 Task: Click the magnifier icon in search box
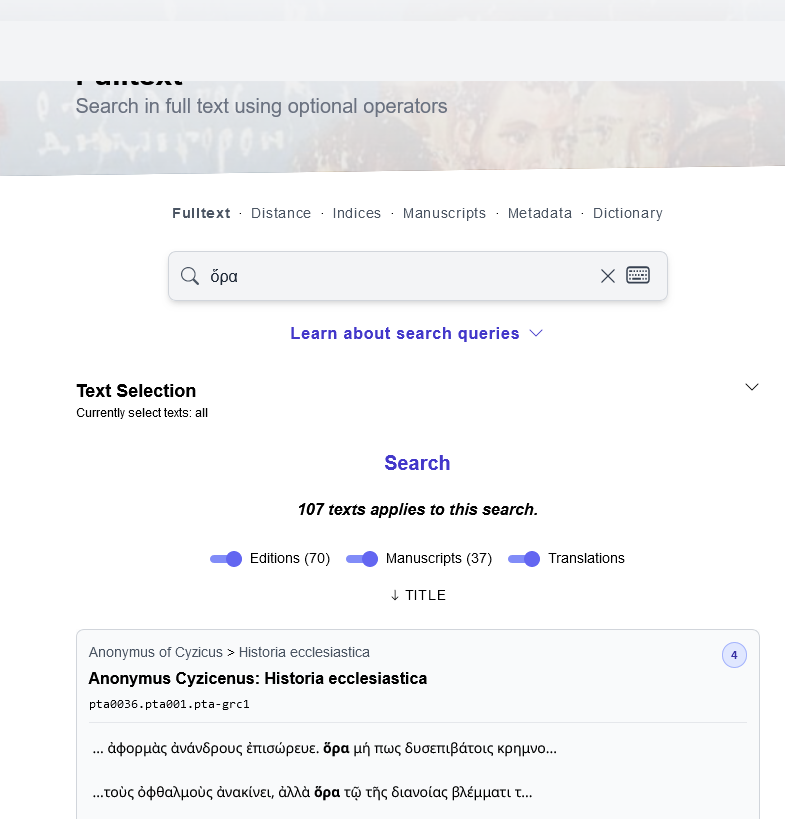tap(189, 276)
